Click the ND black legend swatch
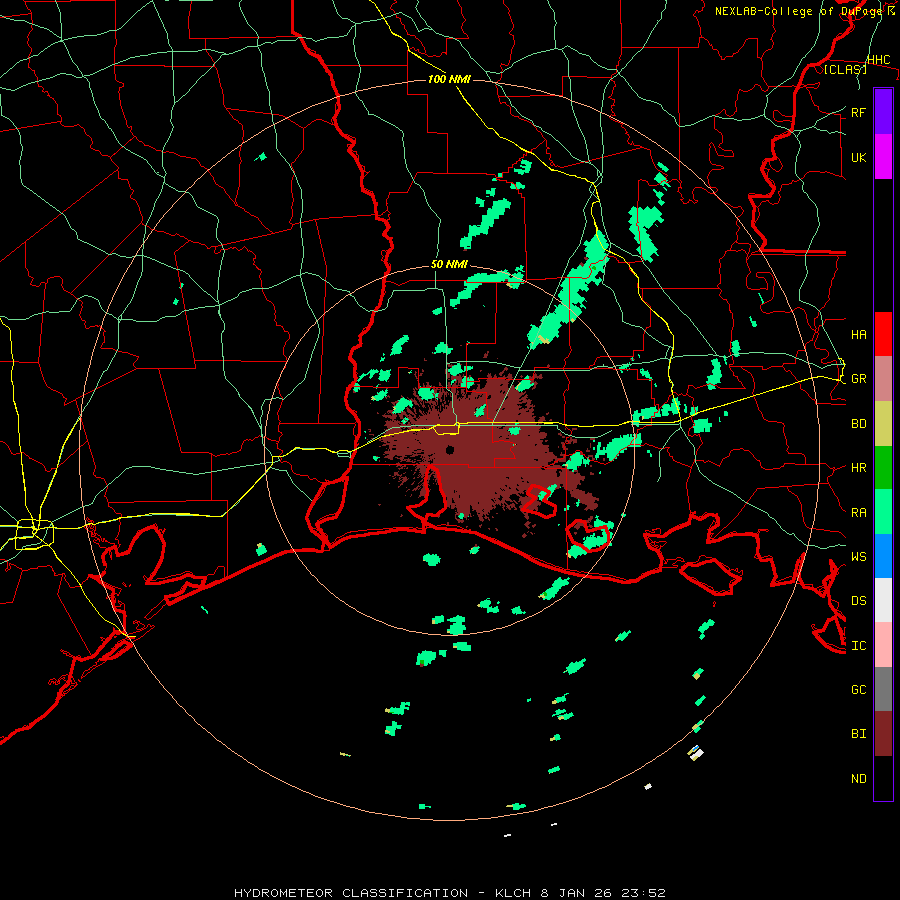900x900 pixels. (x=883, y=778)
